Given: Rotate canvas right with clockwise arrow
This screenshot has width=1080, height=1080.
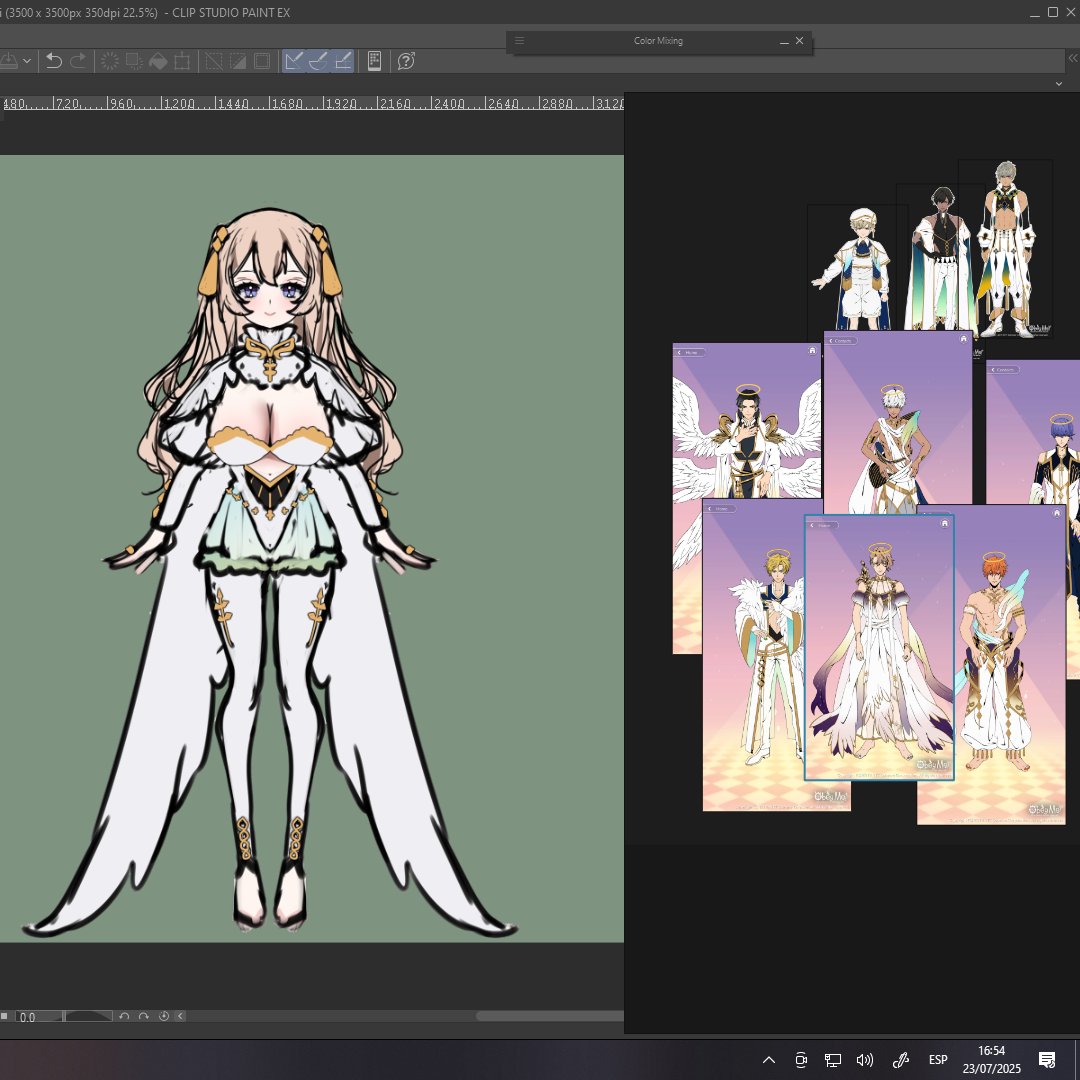Looking at the screenshot, I should click(143, 1017).
